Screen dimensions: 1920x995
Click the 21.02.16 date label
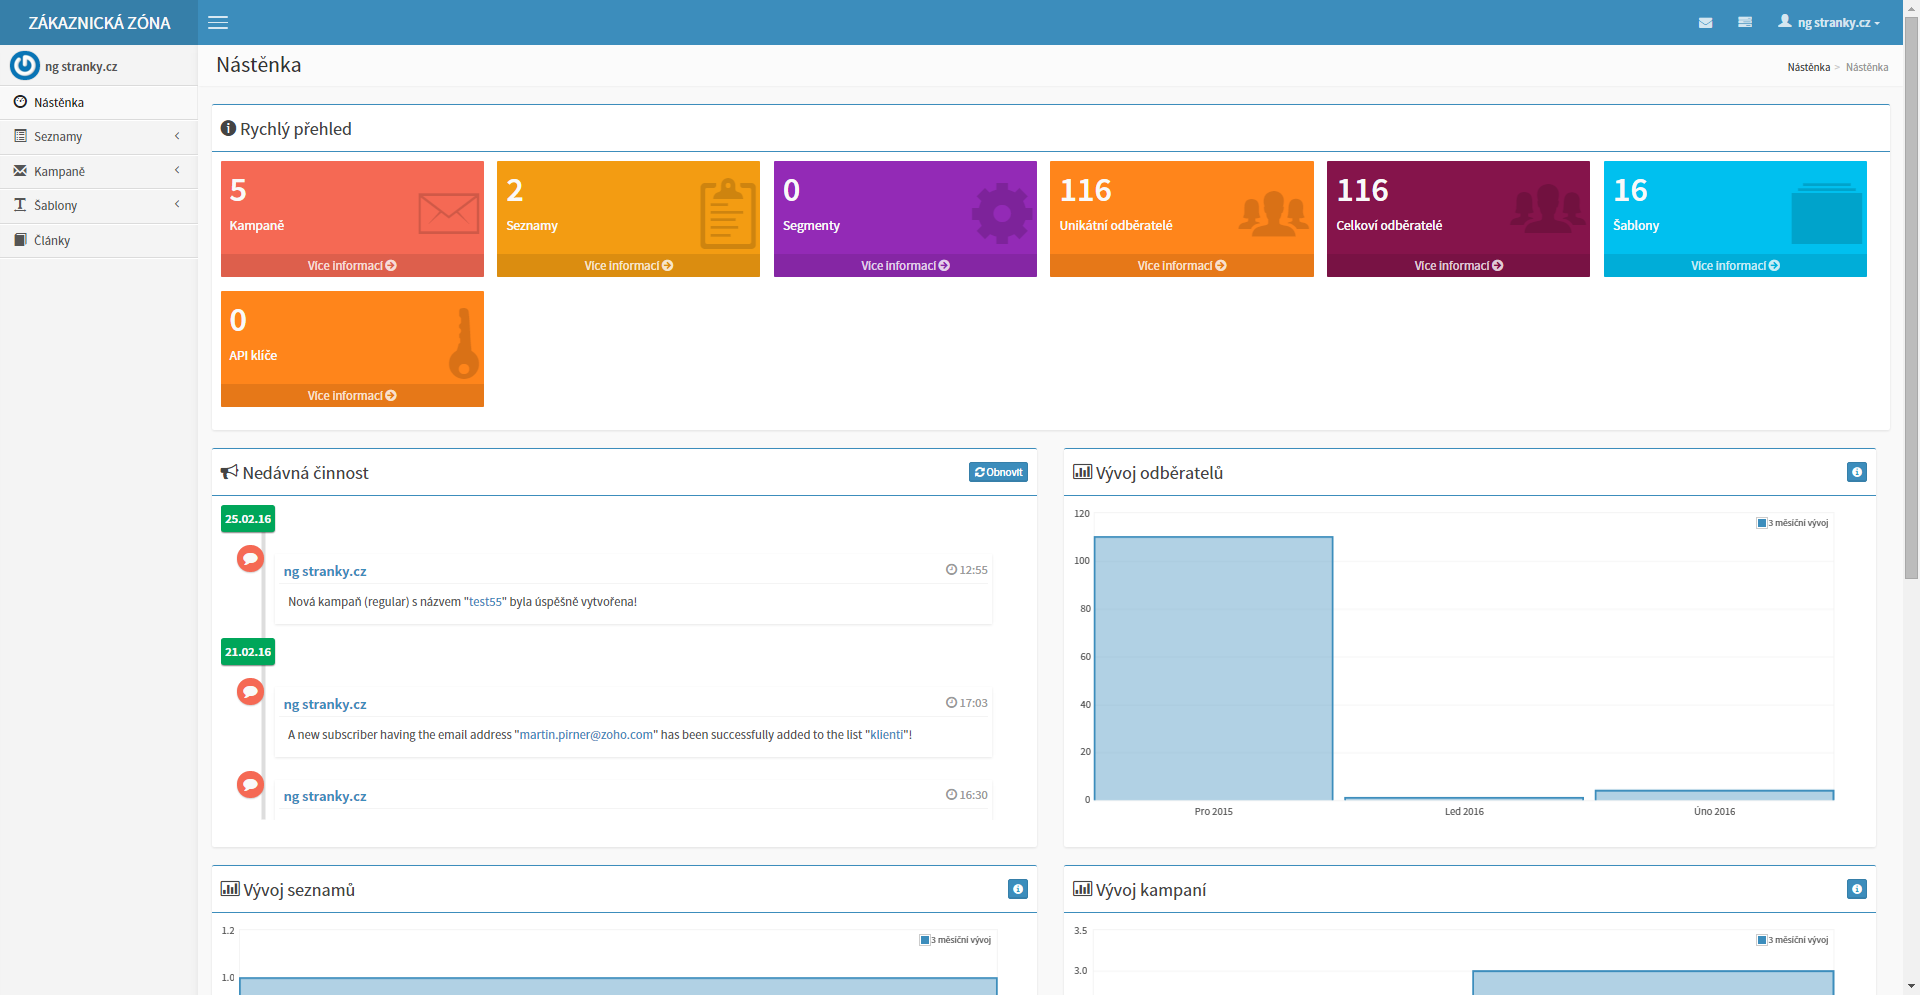point(248,652)
